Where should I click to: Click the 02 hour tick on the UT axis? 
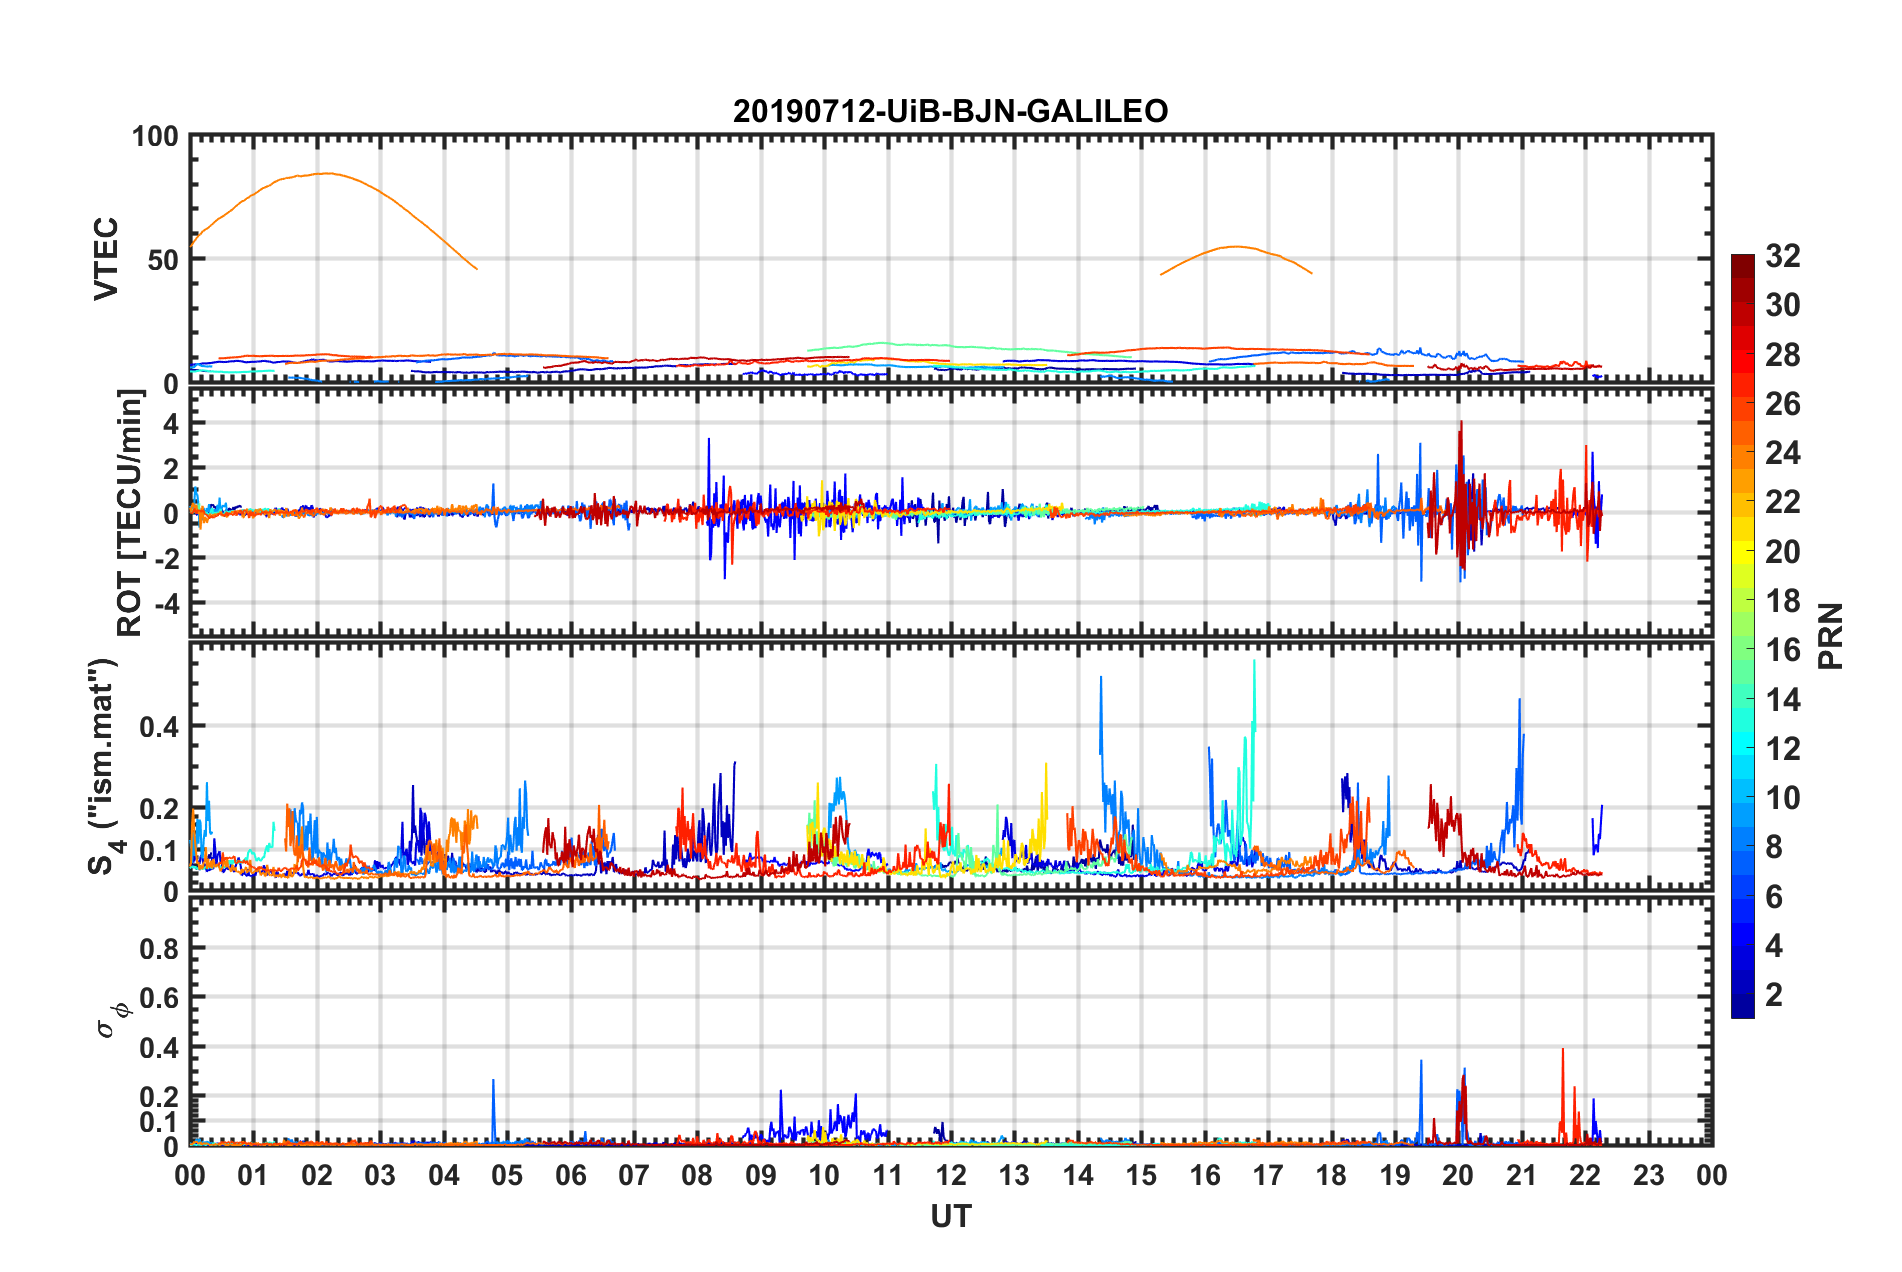pos(317,1175)
